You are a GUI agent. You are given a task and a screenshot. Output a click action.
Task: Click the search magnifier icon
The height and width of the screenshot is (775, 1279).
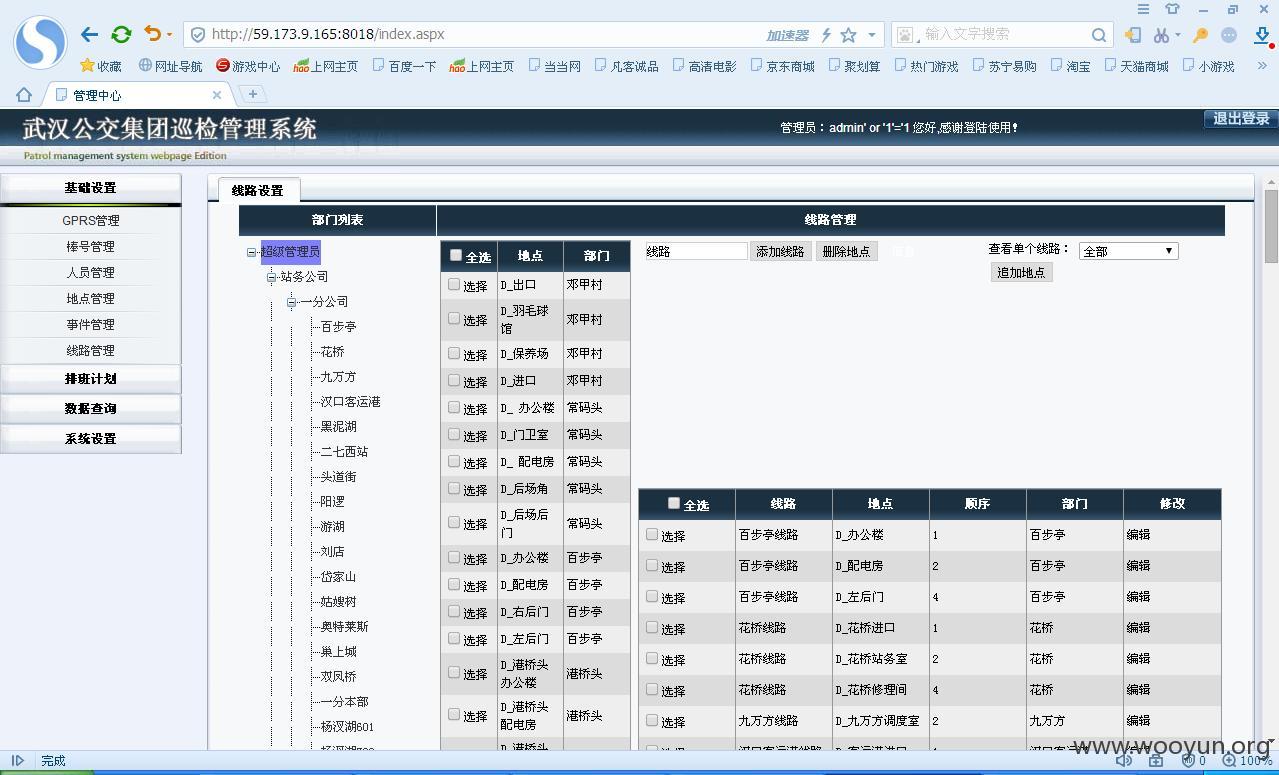click(x=1098, y=35)
